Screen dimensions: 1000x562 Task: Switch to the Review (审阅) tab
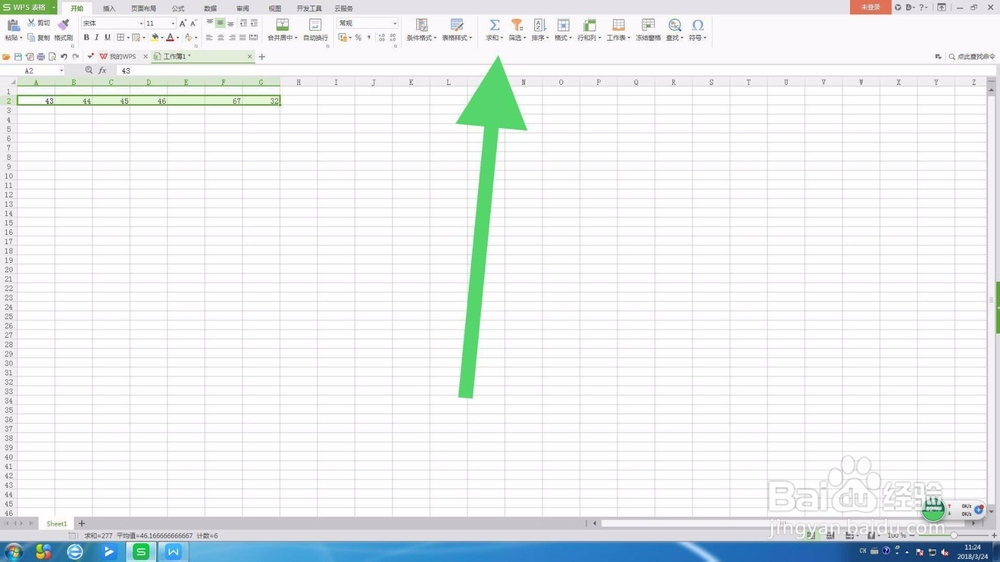[242, 8]
